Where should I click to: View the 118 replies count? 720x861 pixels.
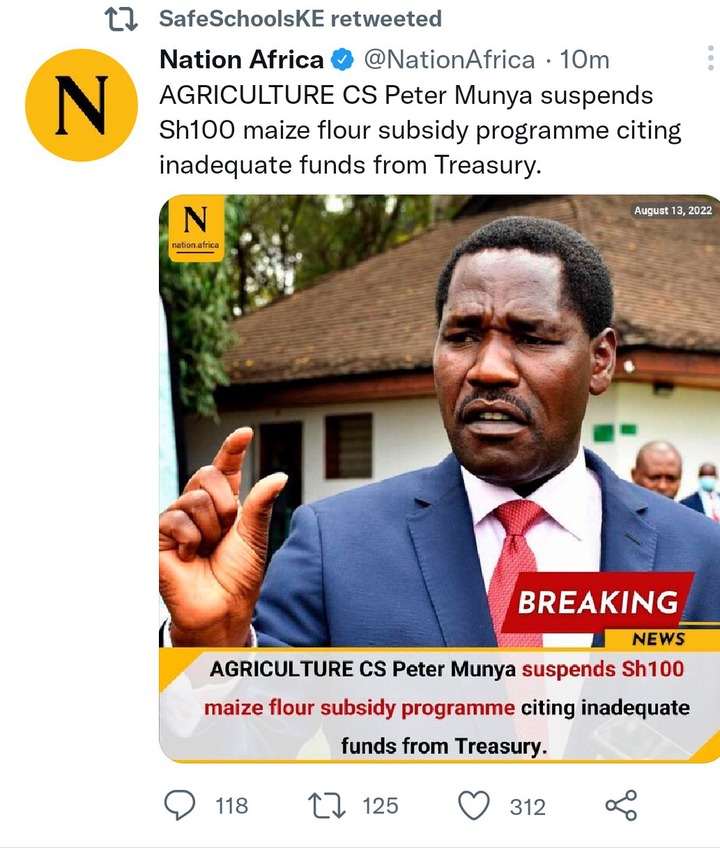(232, 806)
